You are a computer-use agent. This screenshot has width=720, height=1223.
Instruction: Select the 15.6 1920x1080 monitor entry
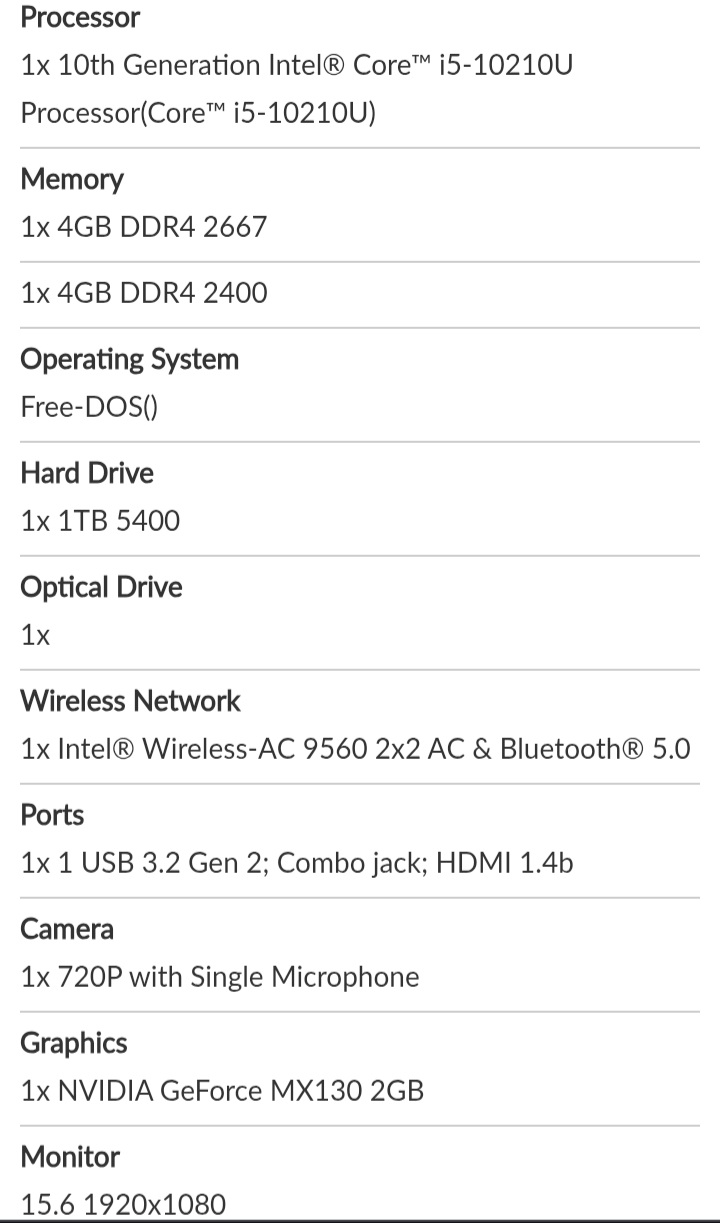coord(123,1204)
